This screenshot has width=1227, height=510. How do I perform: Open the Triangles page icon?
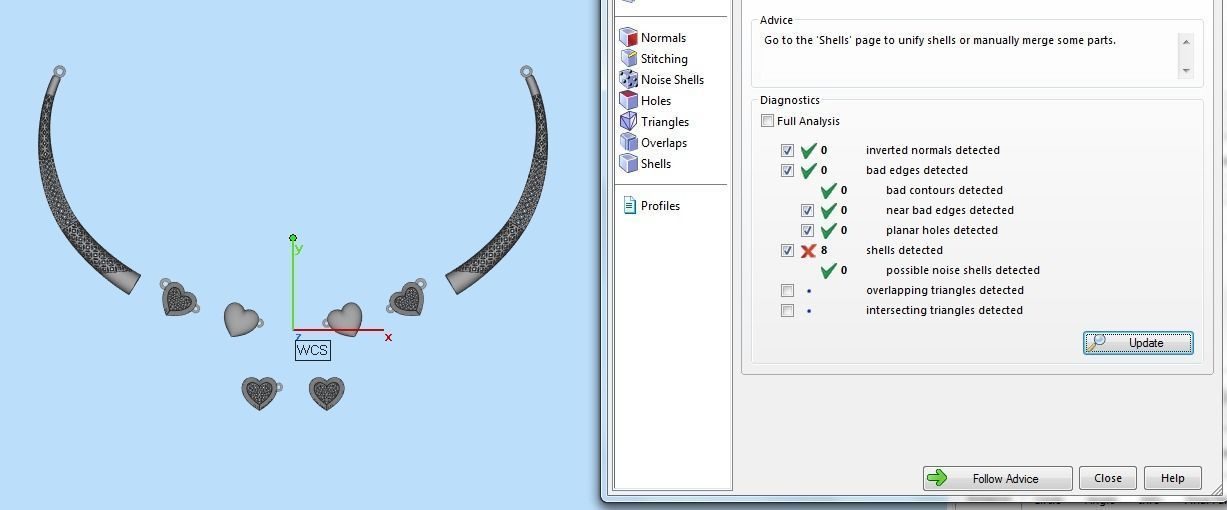coord(628,122)
